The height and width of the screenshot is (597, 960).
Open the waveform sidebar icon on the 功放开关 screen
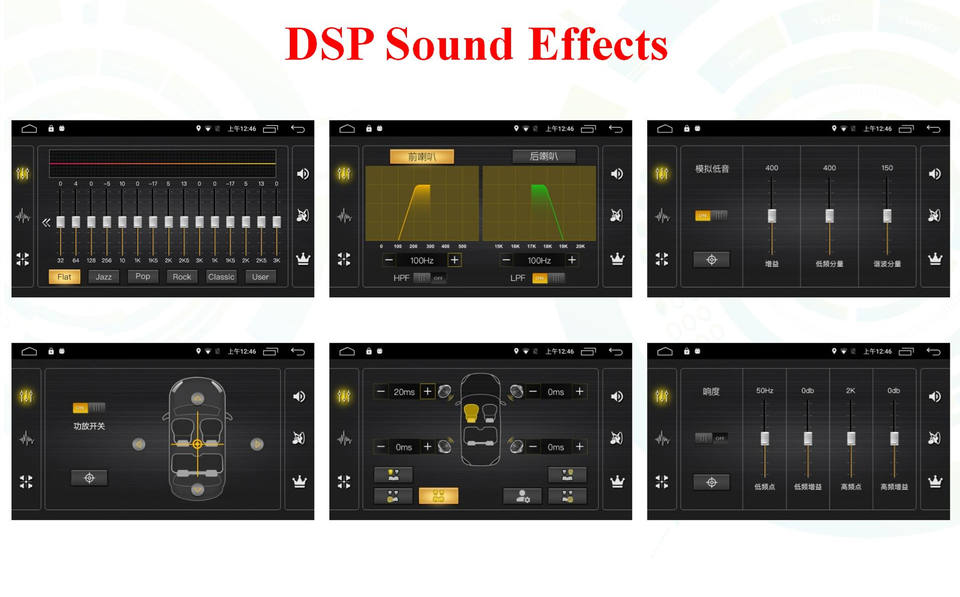(26, 438)
